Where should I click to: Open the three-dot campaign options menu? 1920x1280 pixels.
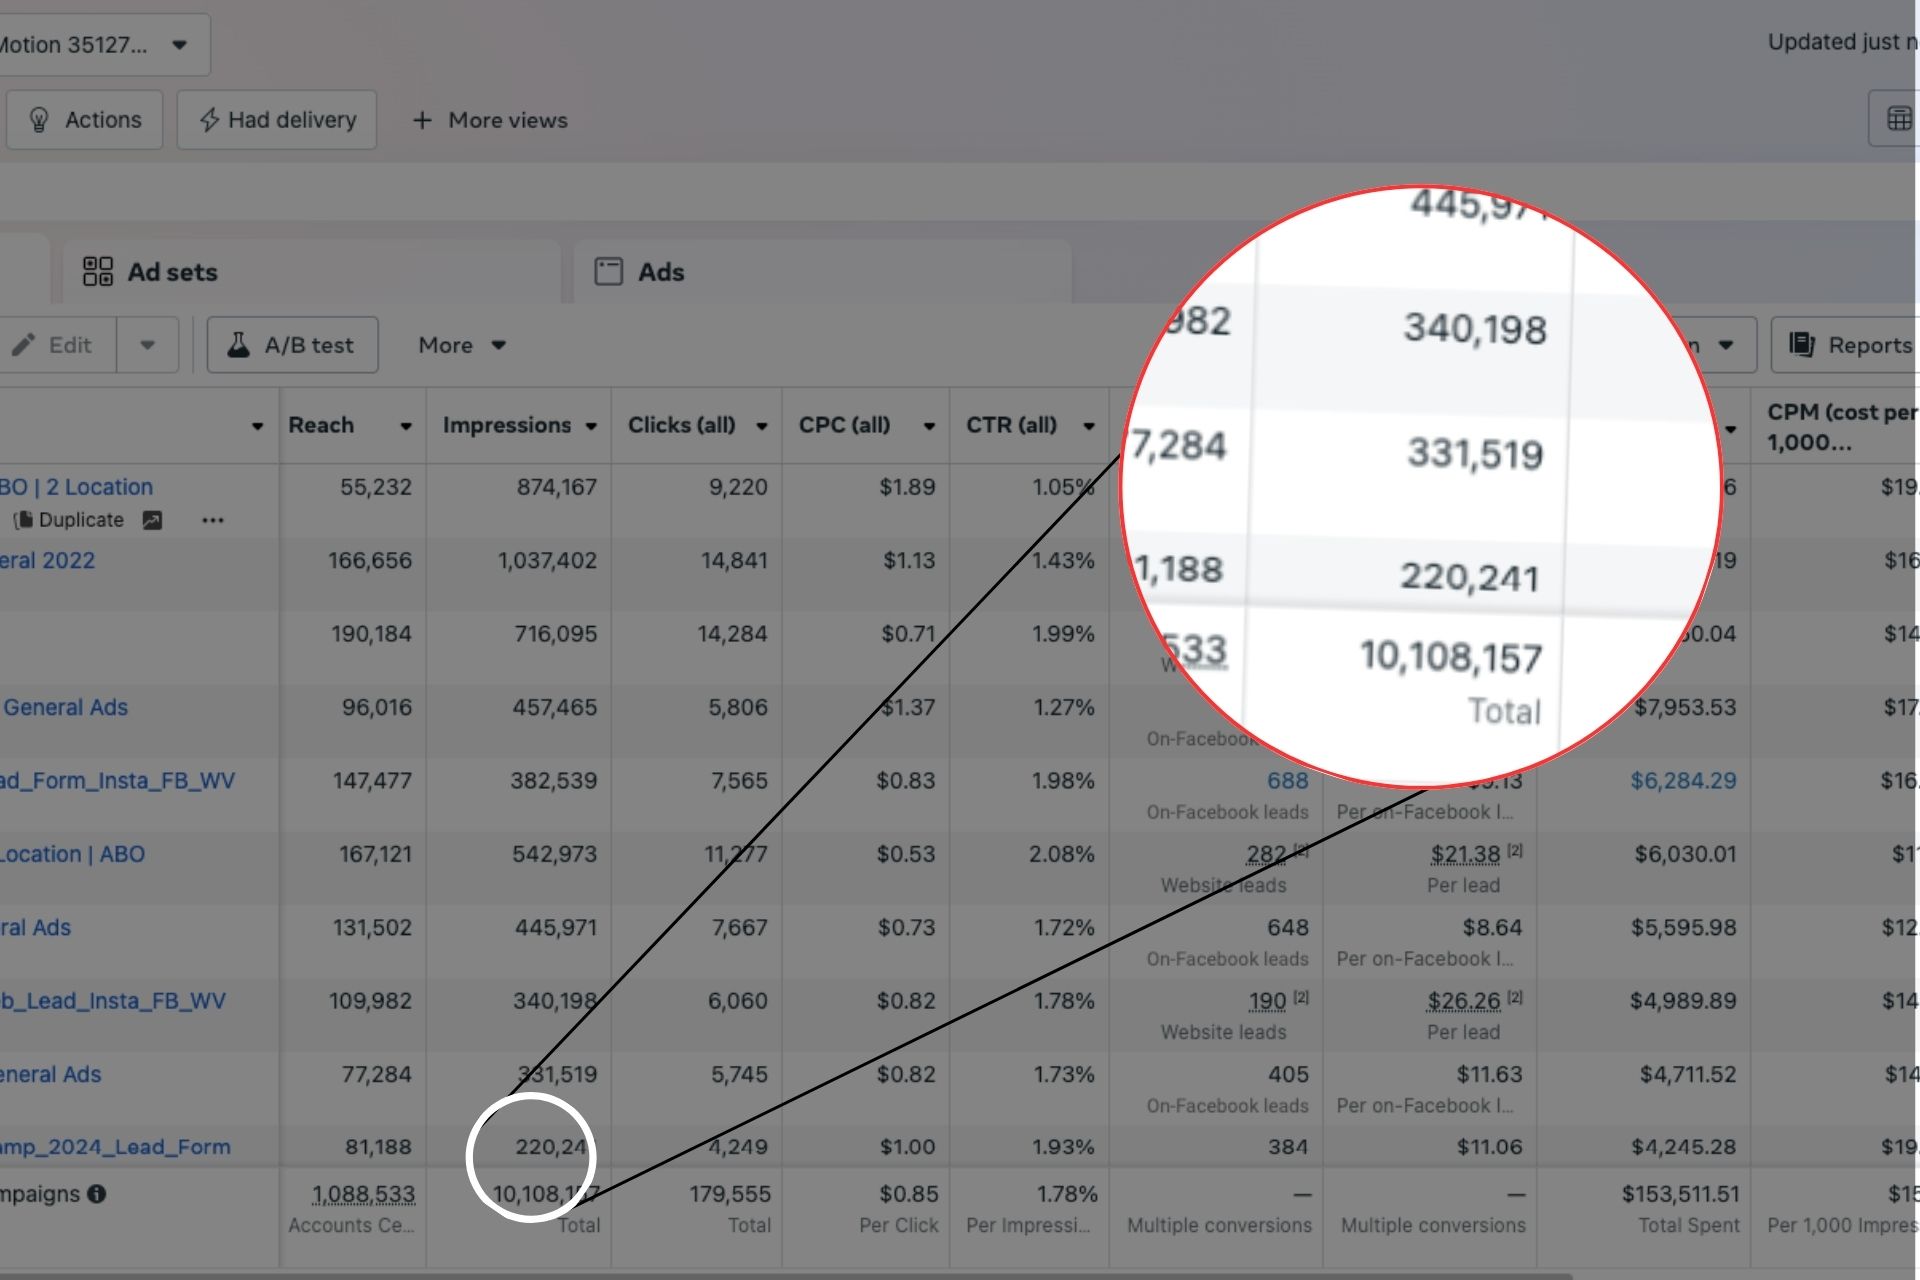212,520
